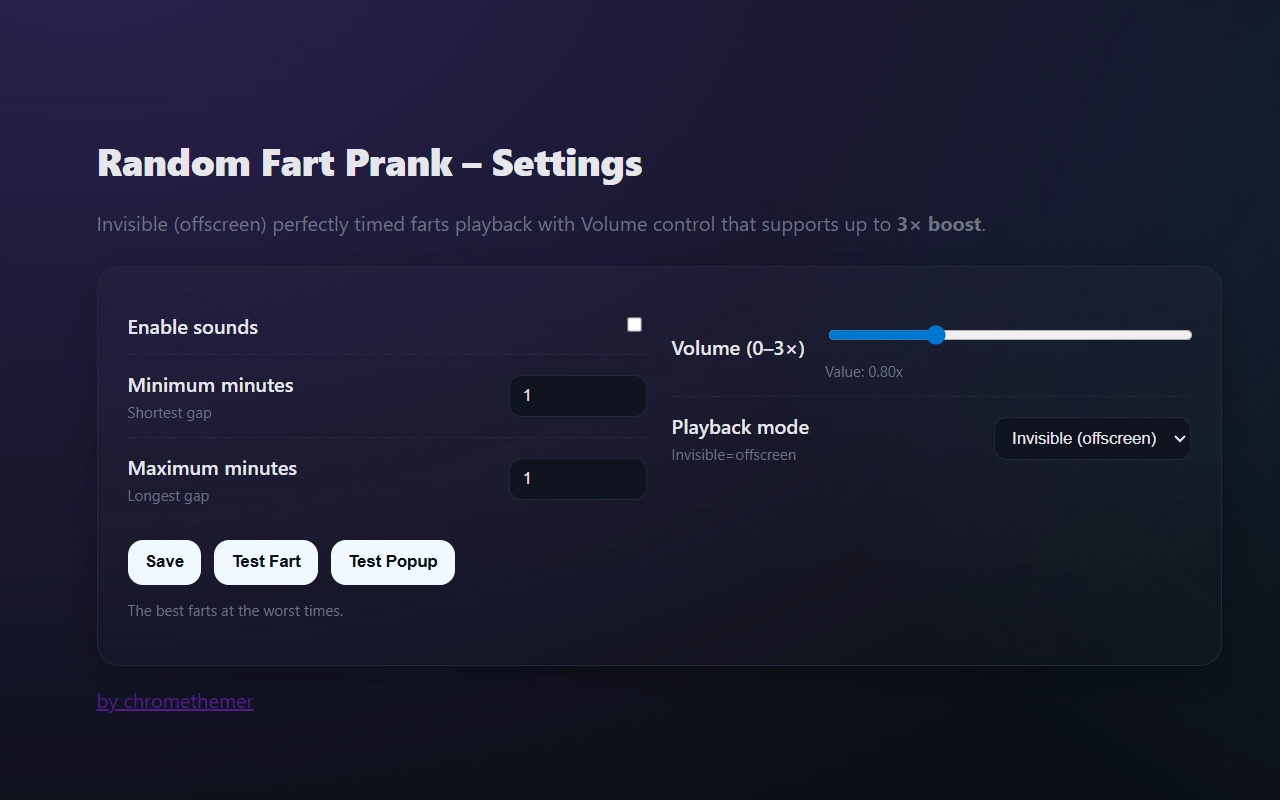This screenshot has width=1280, height=800.
Task: Click the Random Fart Prank – Settings heading
Action: pos(370,163)
